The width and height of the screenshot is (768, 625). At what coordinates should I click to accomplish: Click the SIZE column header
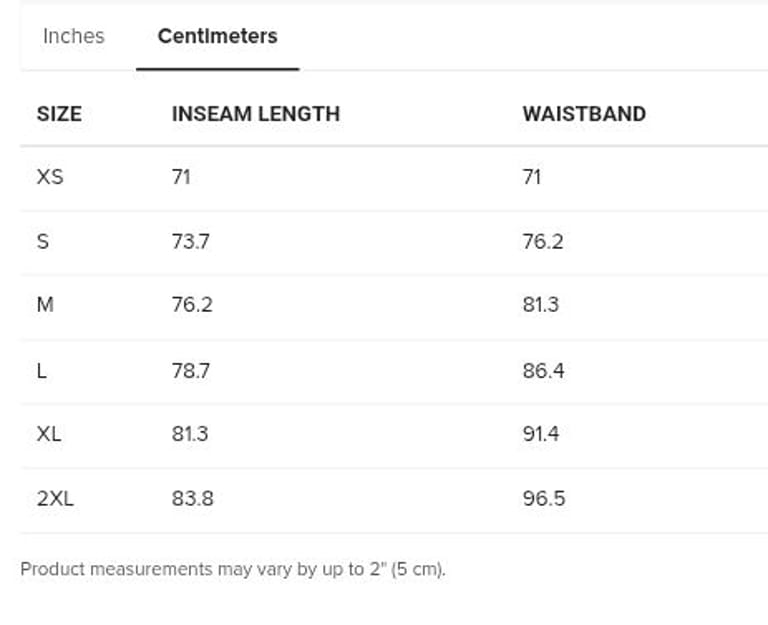(x=59, y=114)
